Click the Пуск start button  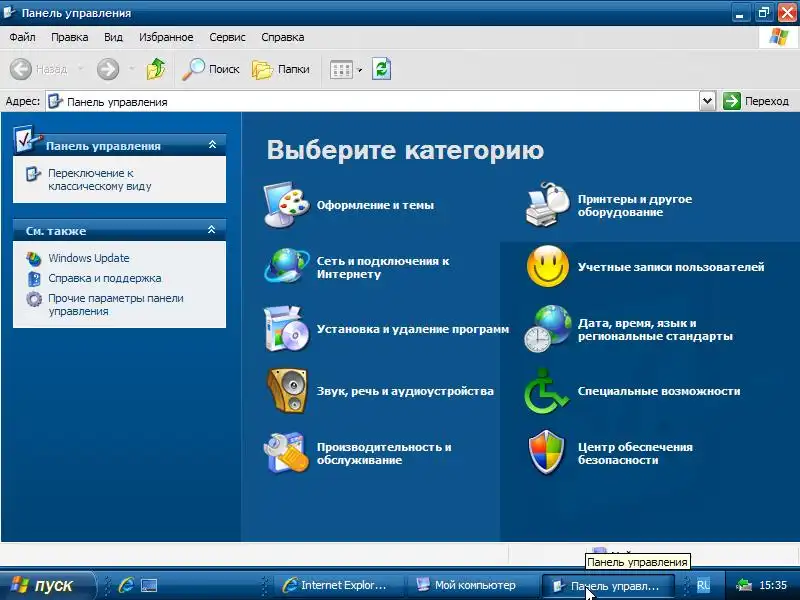click(x=47, y=585)
